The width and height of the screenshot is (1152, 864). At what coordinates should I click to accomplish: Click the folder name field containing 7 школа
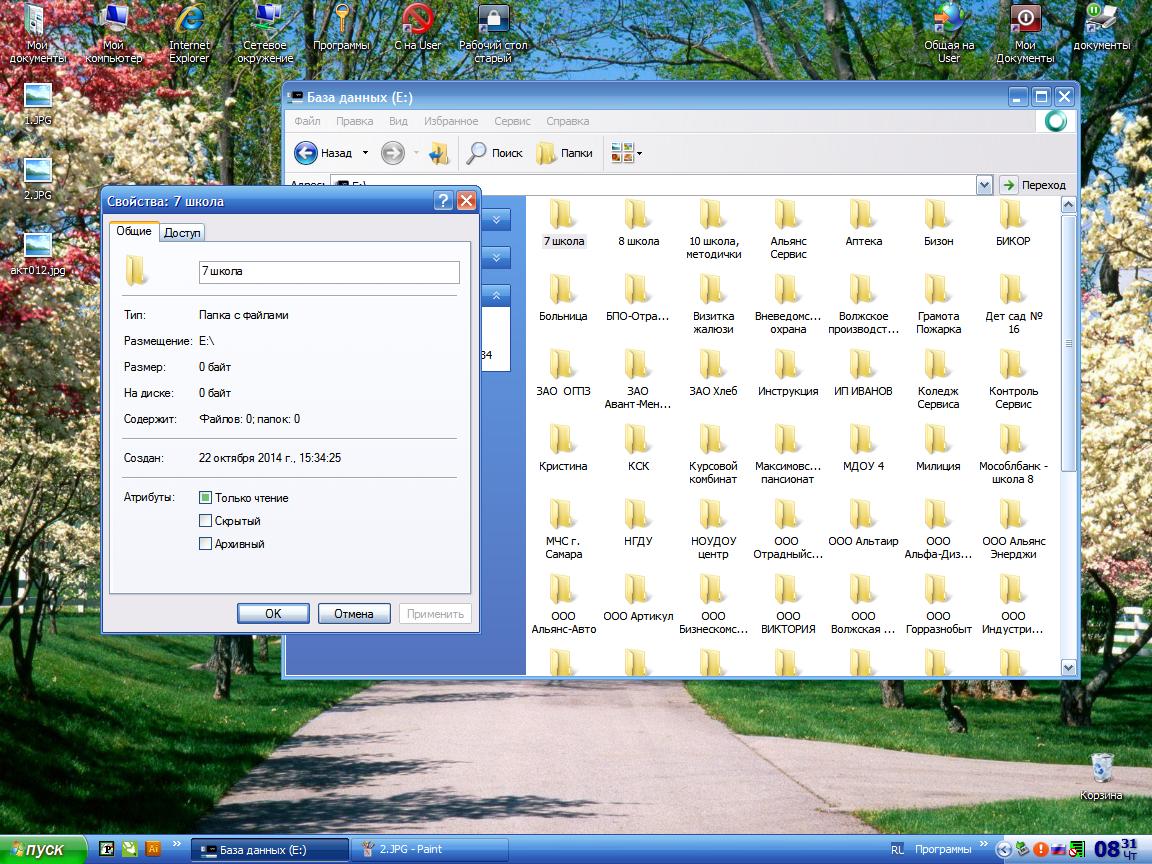coord(329,272)
